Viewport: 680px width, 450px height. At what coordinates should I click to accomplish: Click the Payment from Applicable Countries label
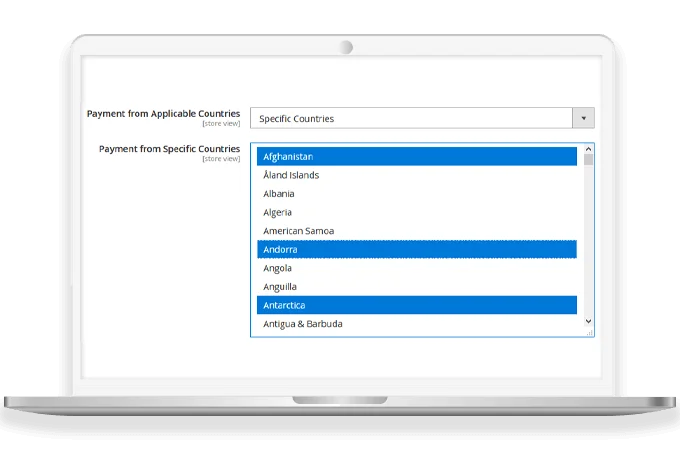pos(163,114)
